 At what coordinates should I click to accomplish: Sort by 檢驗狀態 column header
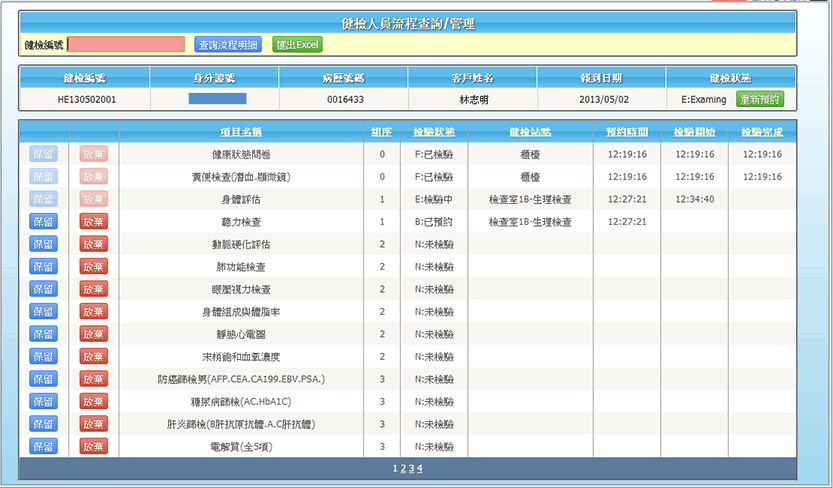tap(433, 132)
